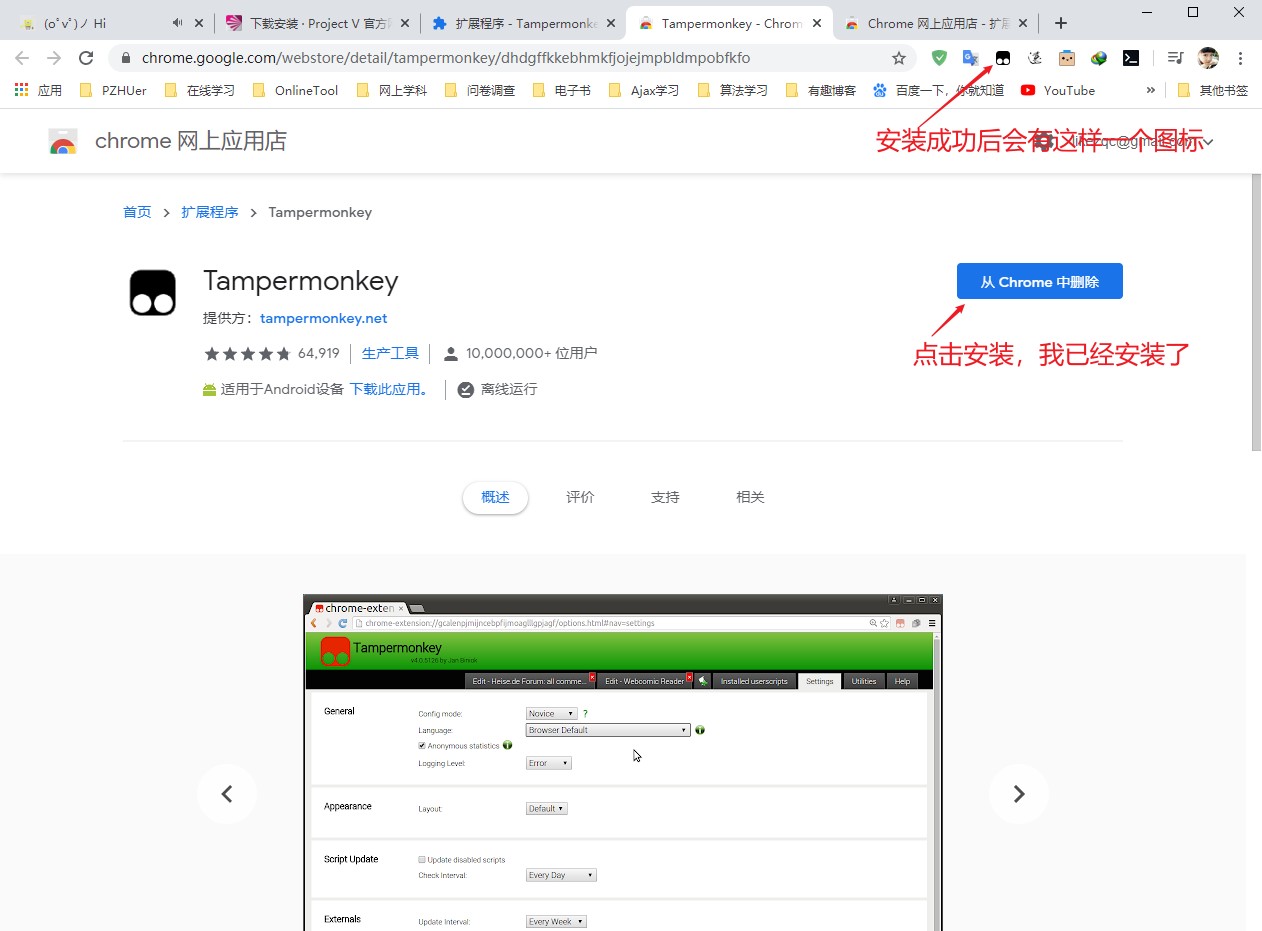The image size is (1262, 931).
Task: Close the 下载安装 Project V tab
Action: coord(404,23)
